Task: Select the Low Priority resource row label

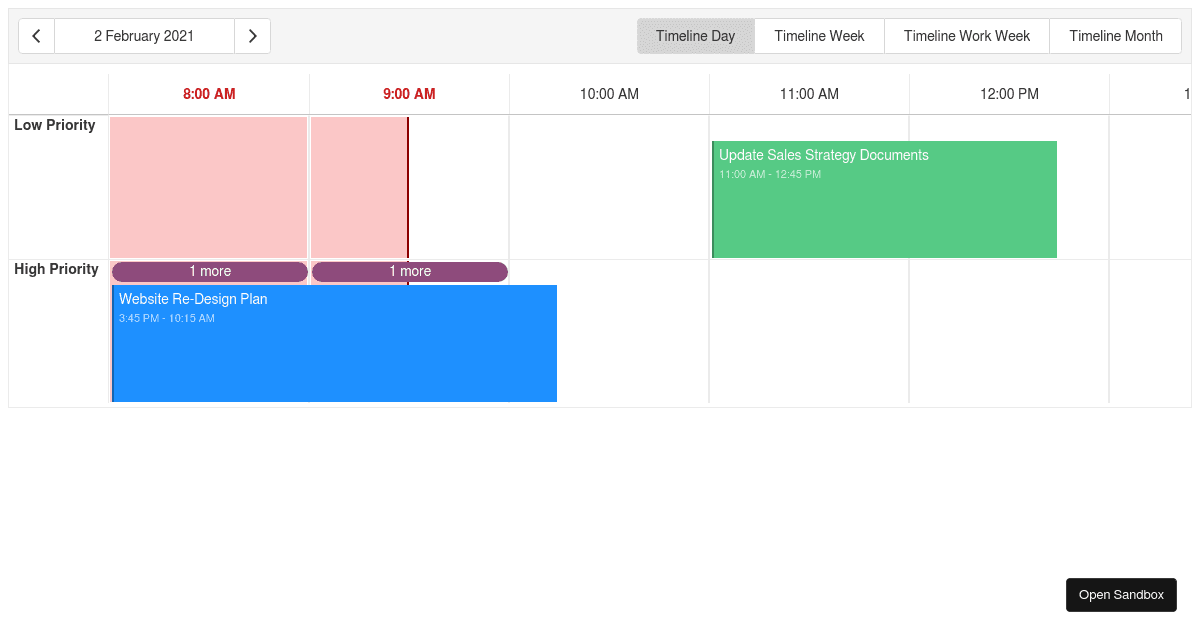Action: [x=56, y=125]
